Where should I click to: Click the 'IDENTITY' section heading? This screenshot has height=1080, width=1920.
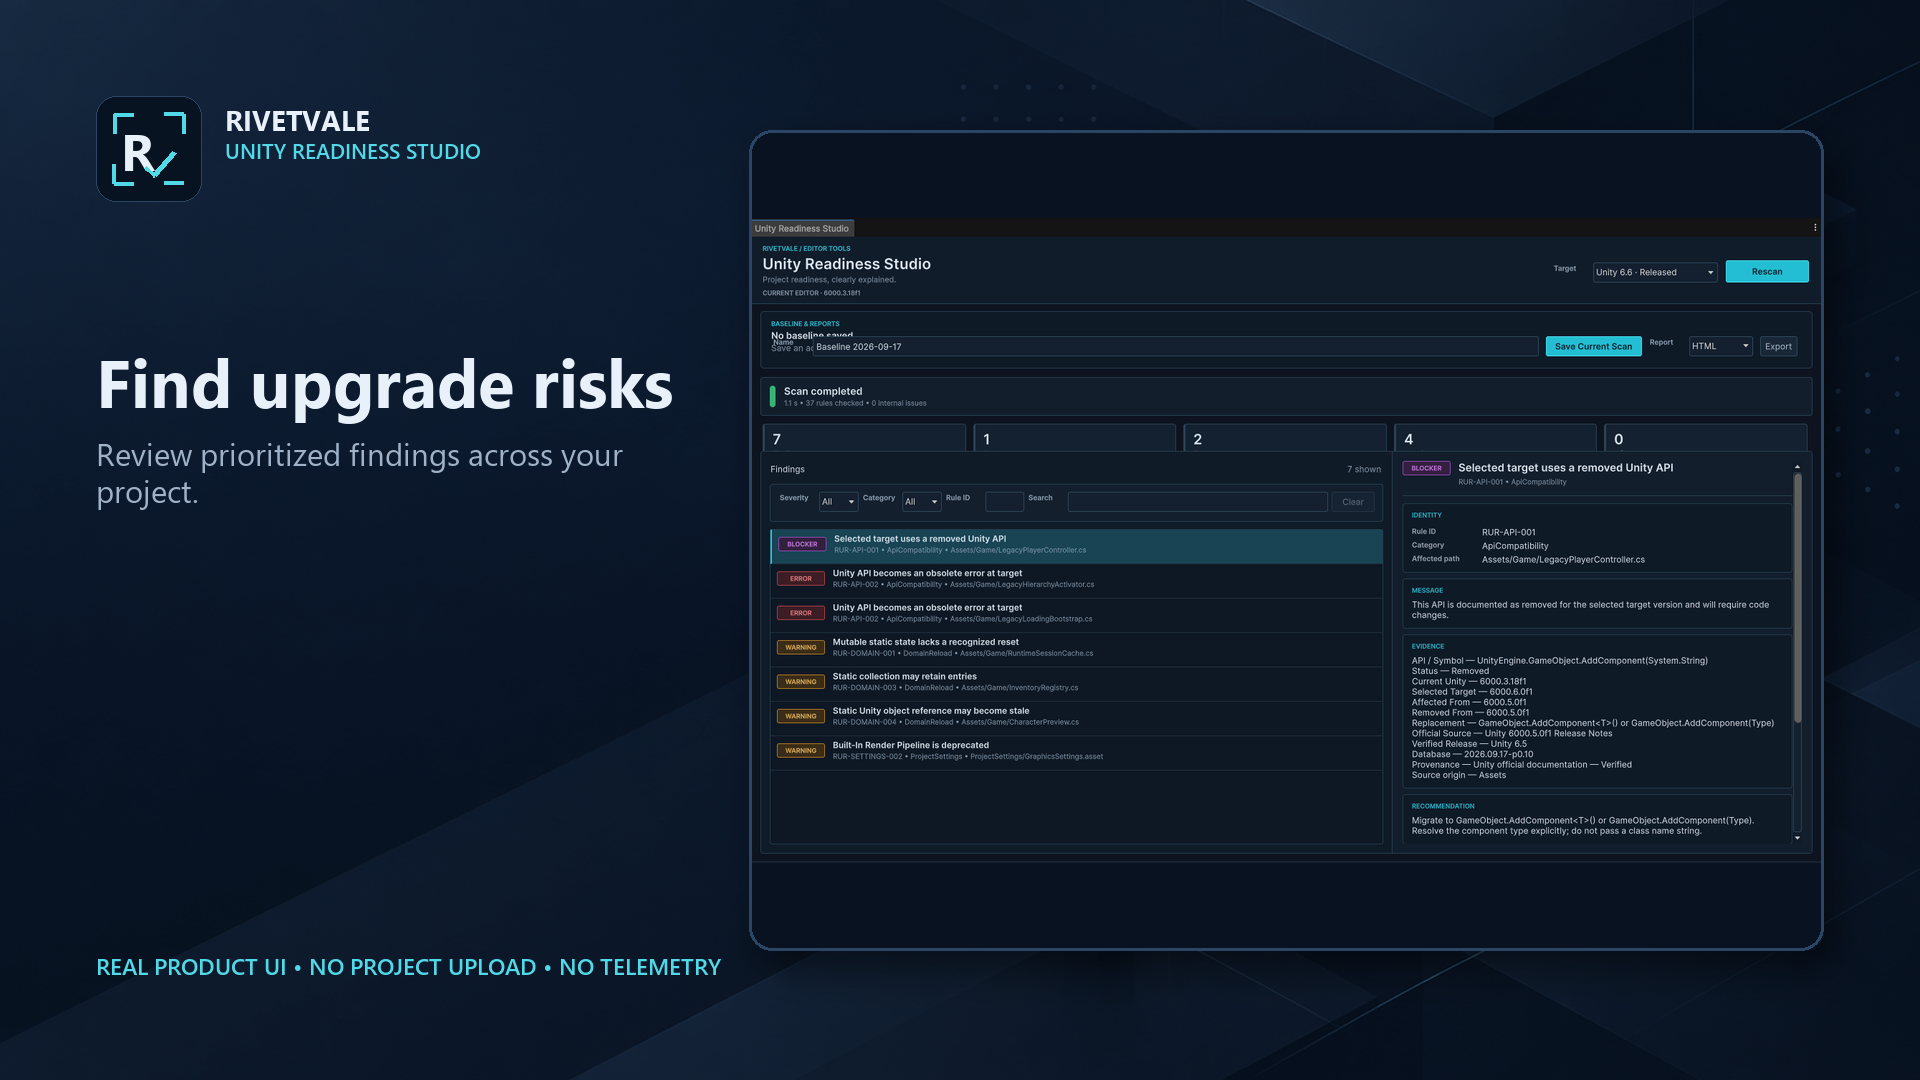click(1426, 515)
